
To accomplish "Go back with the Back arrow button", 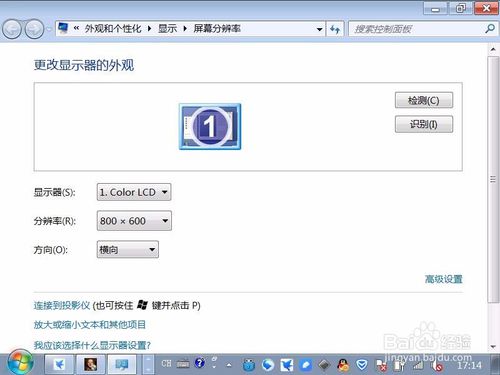I will click(12, 29).
